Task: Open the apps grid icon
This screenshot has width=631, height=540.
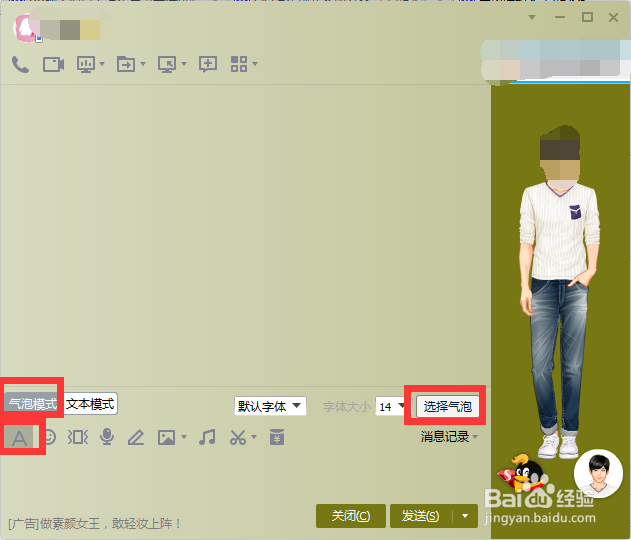Action: point(239,64)
